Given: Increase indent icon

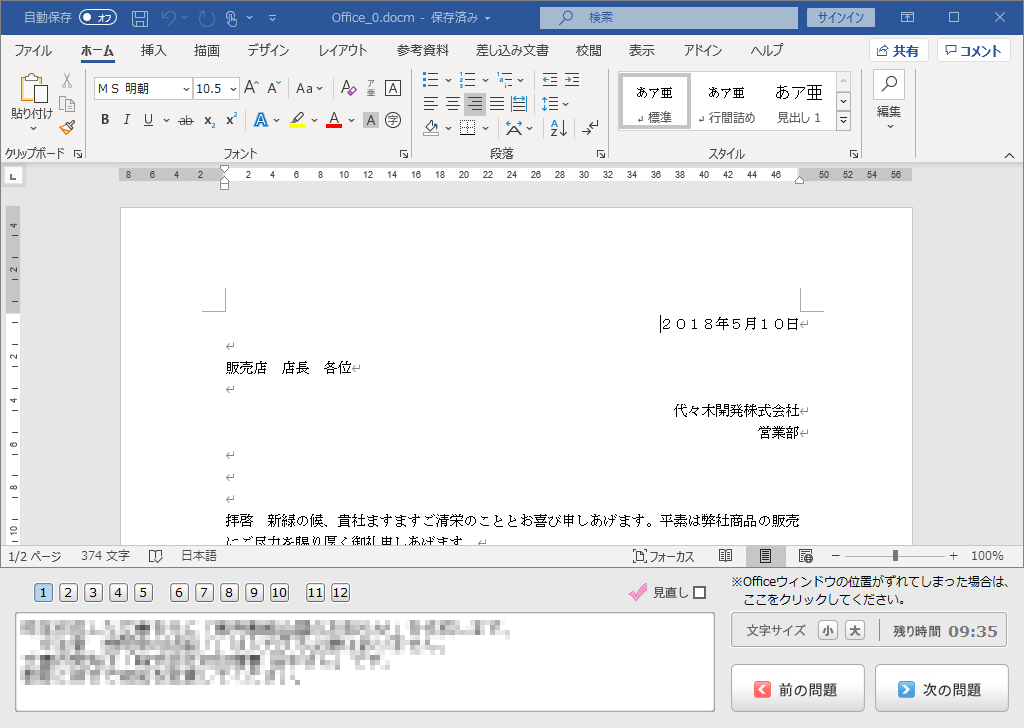Looking at the screenshot, I should tap(572, 80).
